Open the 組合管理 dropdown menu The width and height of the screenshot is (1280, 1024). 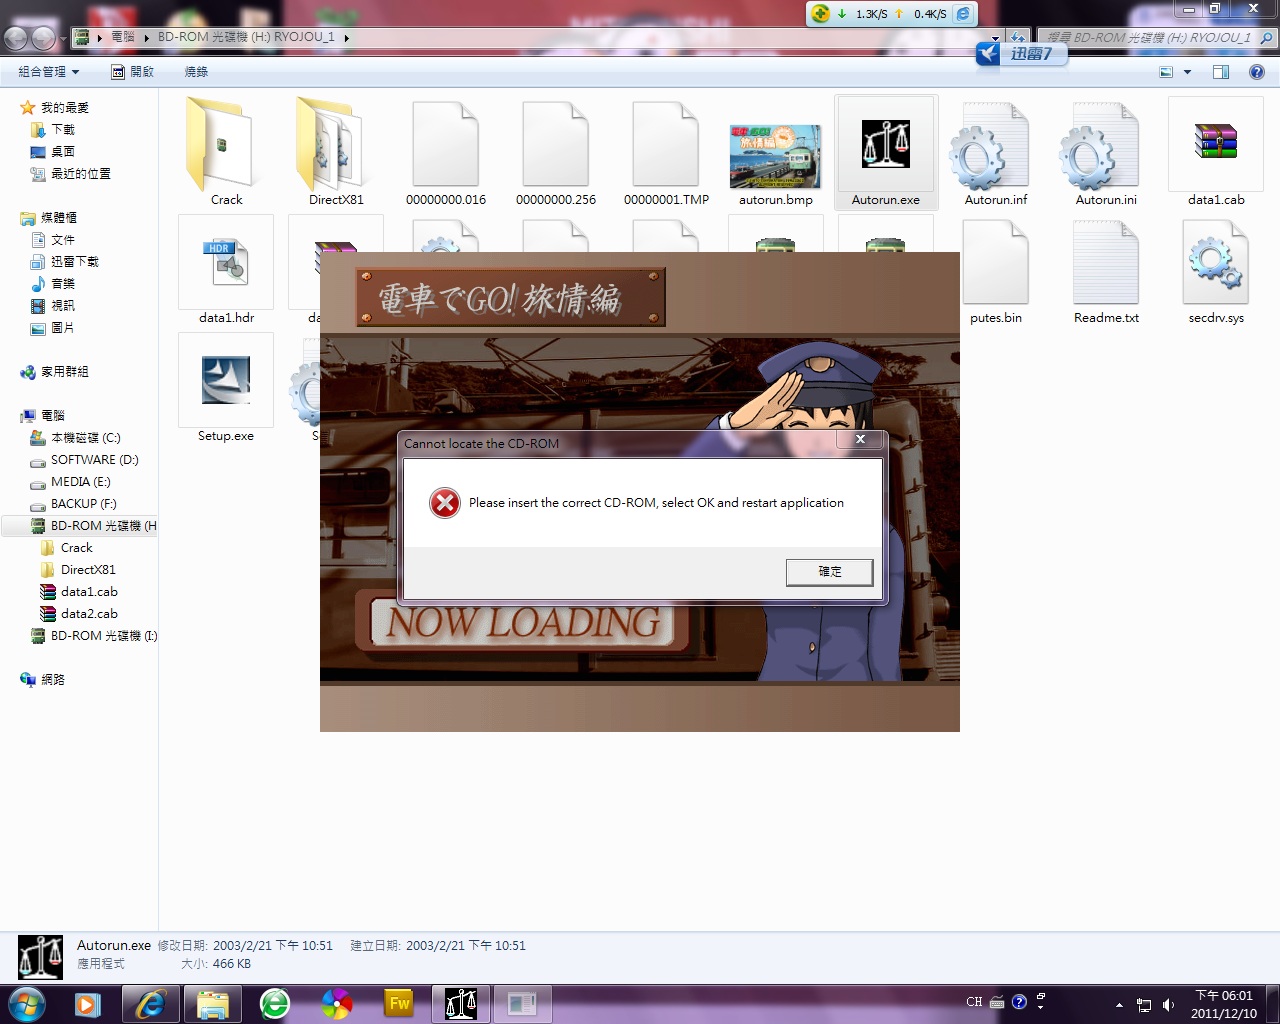(48, 72)
